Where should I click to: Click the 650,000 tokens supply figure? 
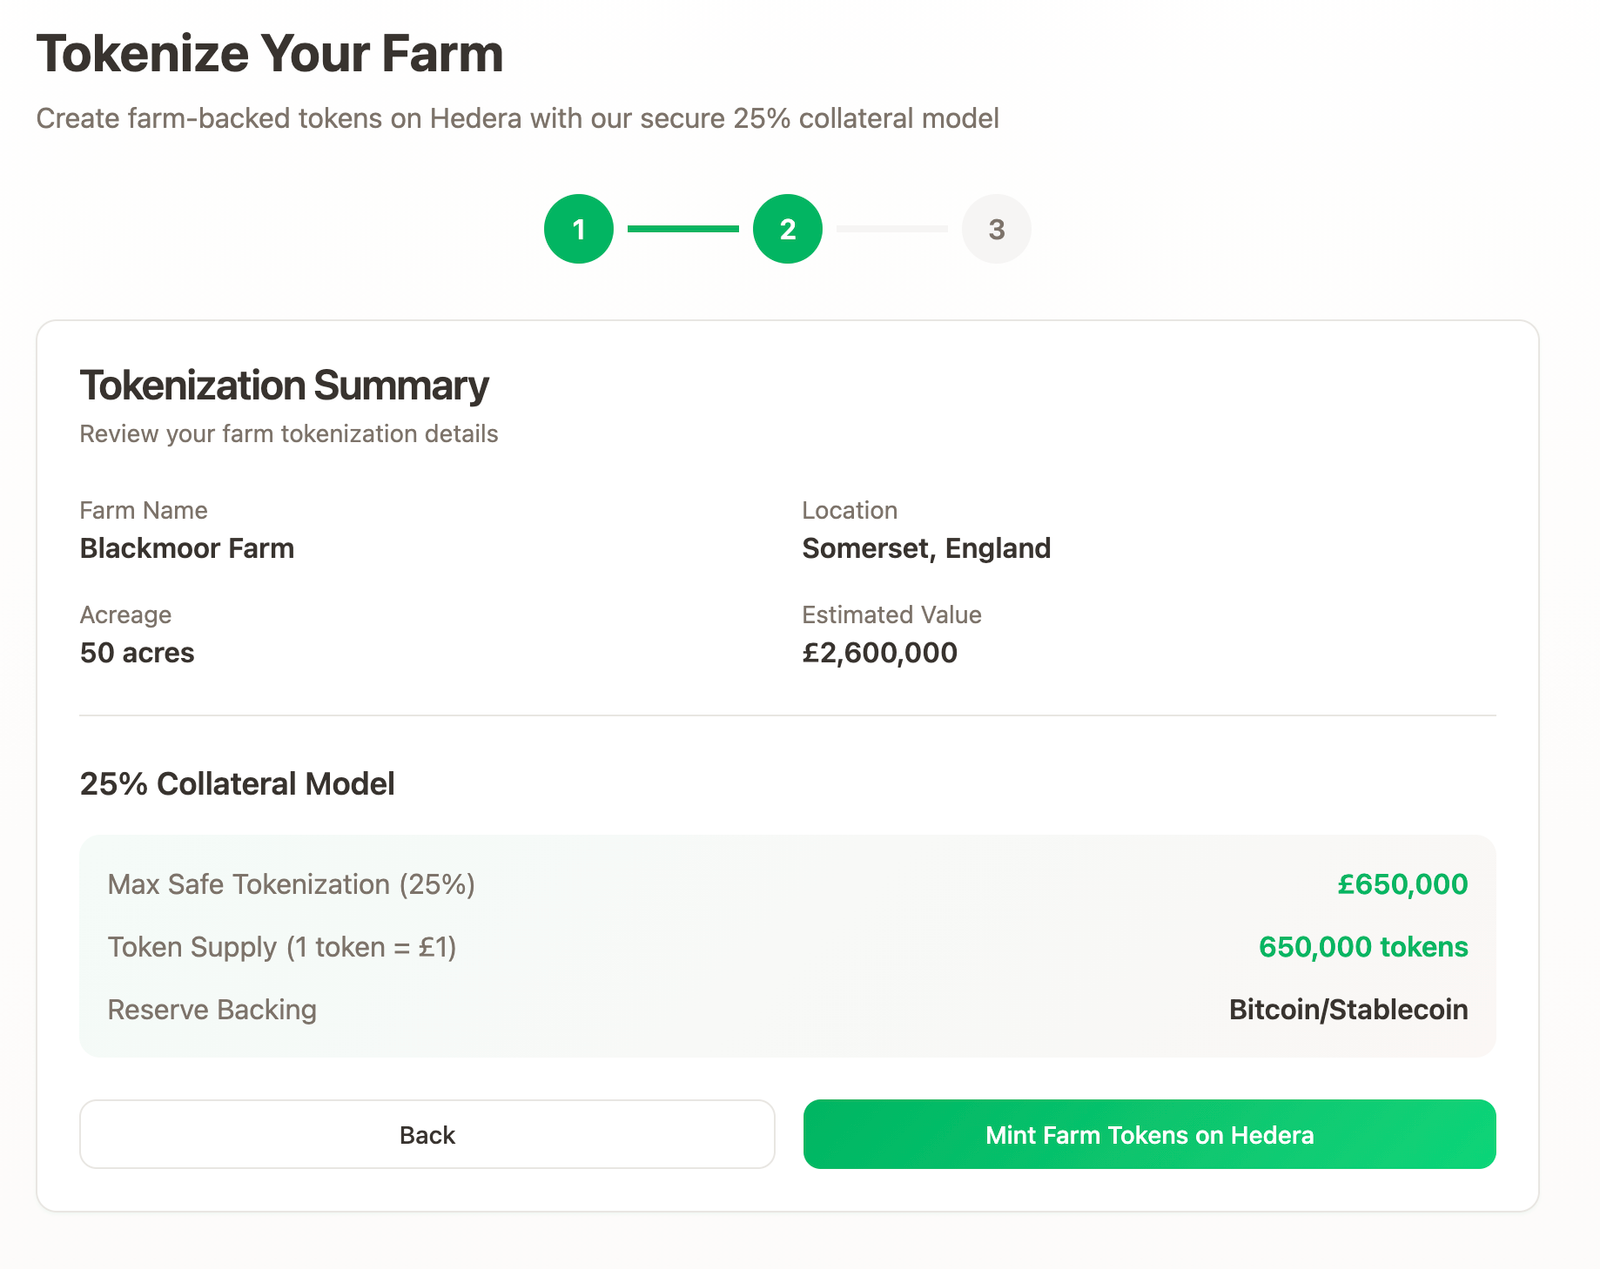point(1363,947)
